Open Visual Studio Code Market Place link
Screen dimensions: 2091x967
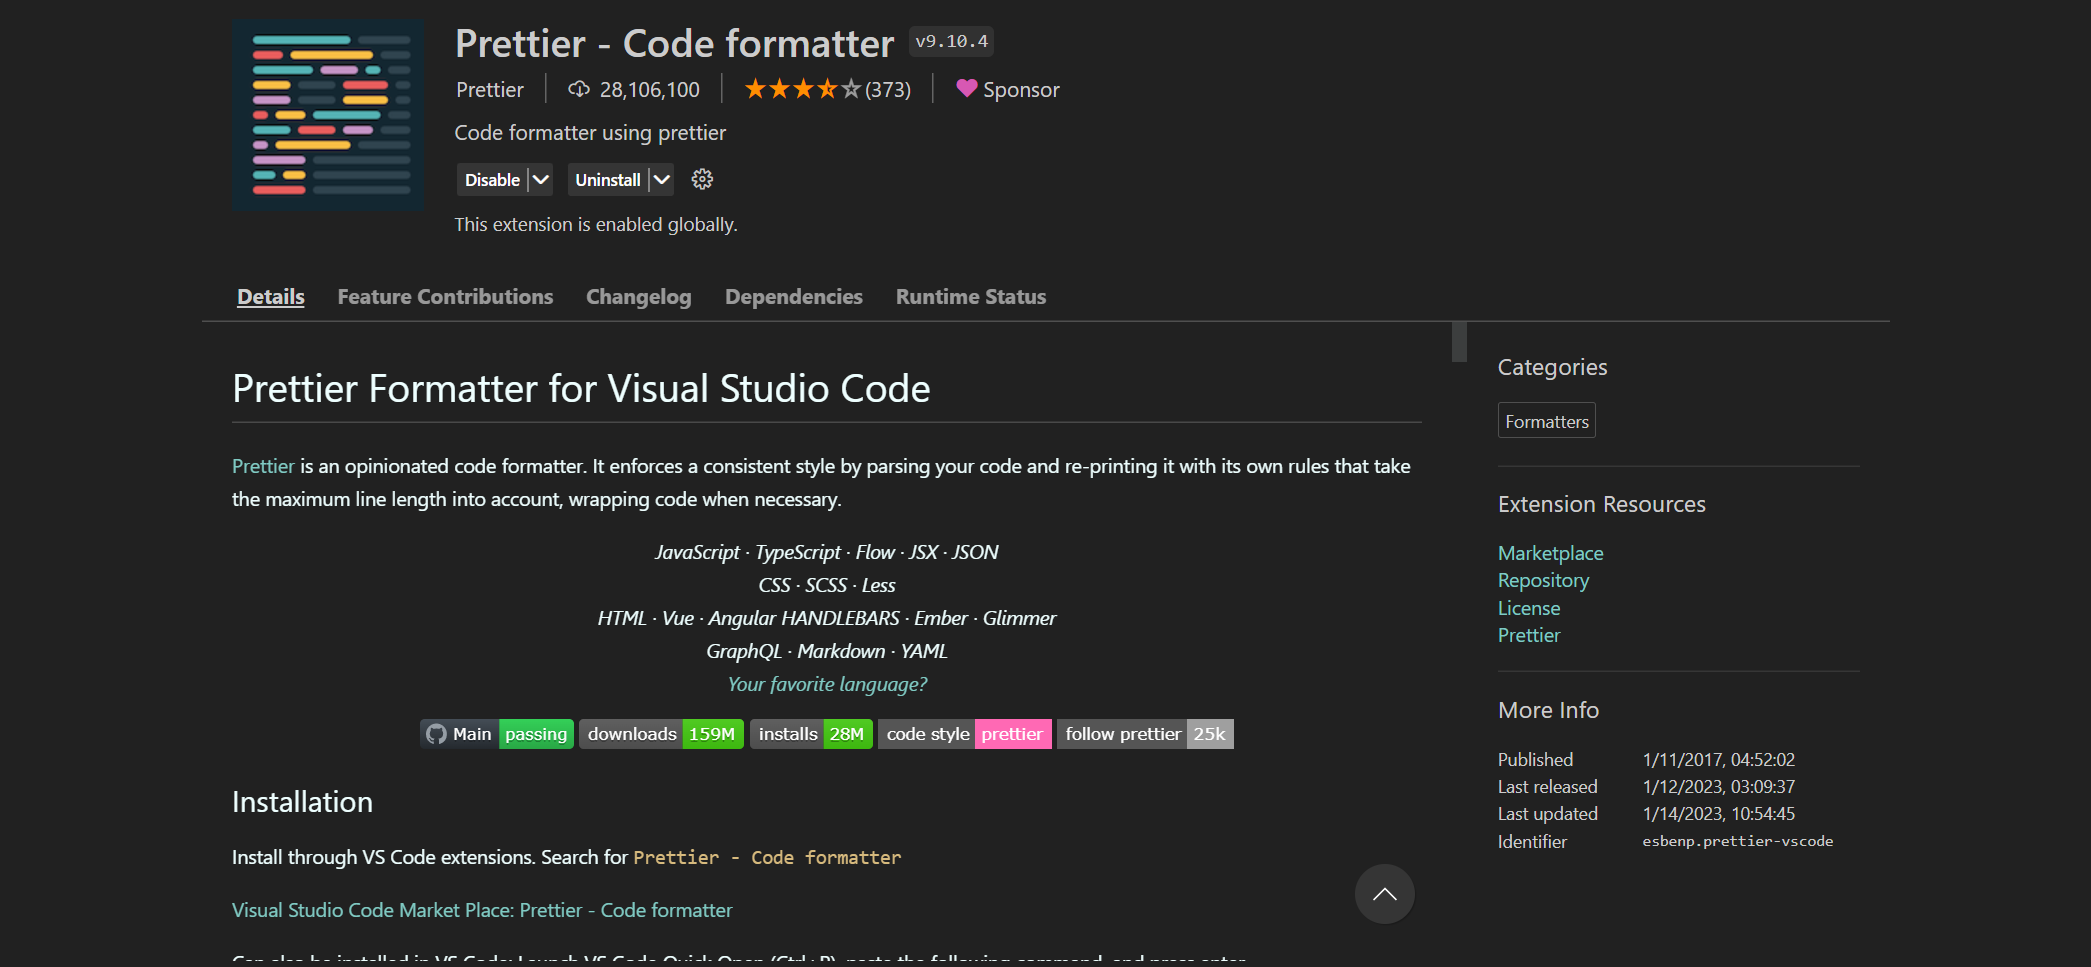click(x=482, y=910)
